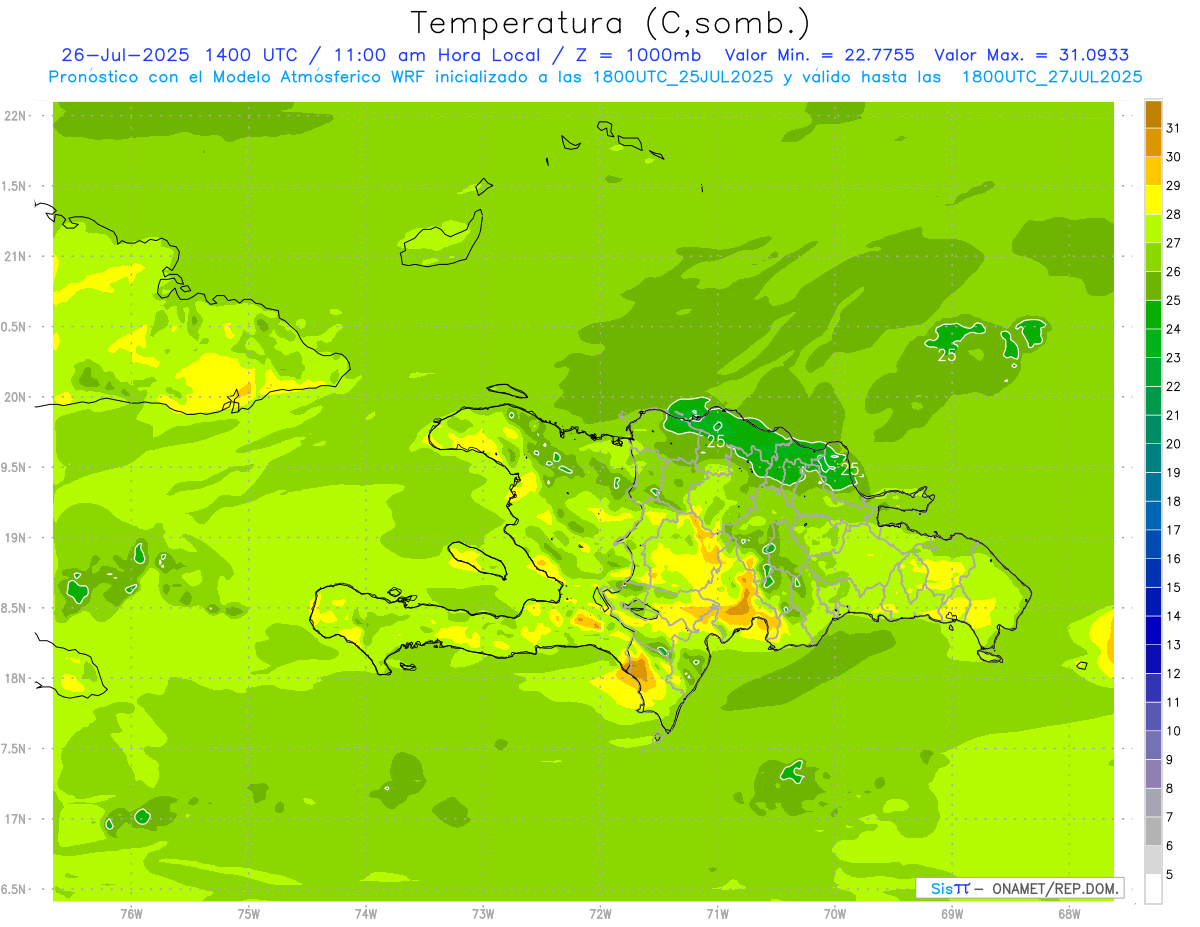The width and height of the screenshot is (1200, 927).
Task: Click legend value "24"
Action: point(1174,329)
